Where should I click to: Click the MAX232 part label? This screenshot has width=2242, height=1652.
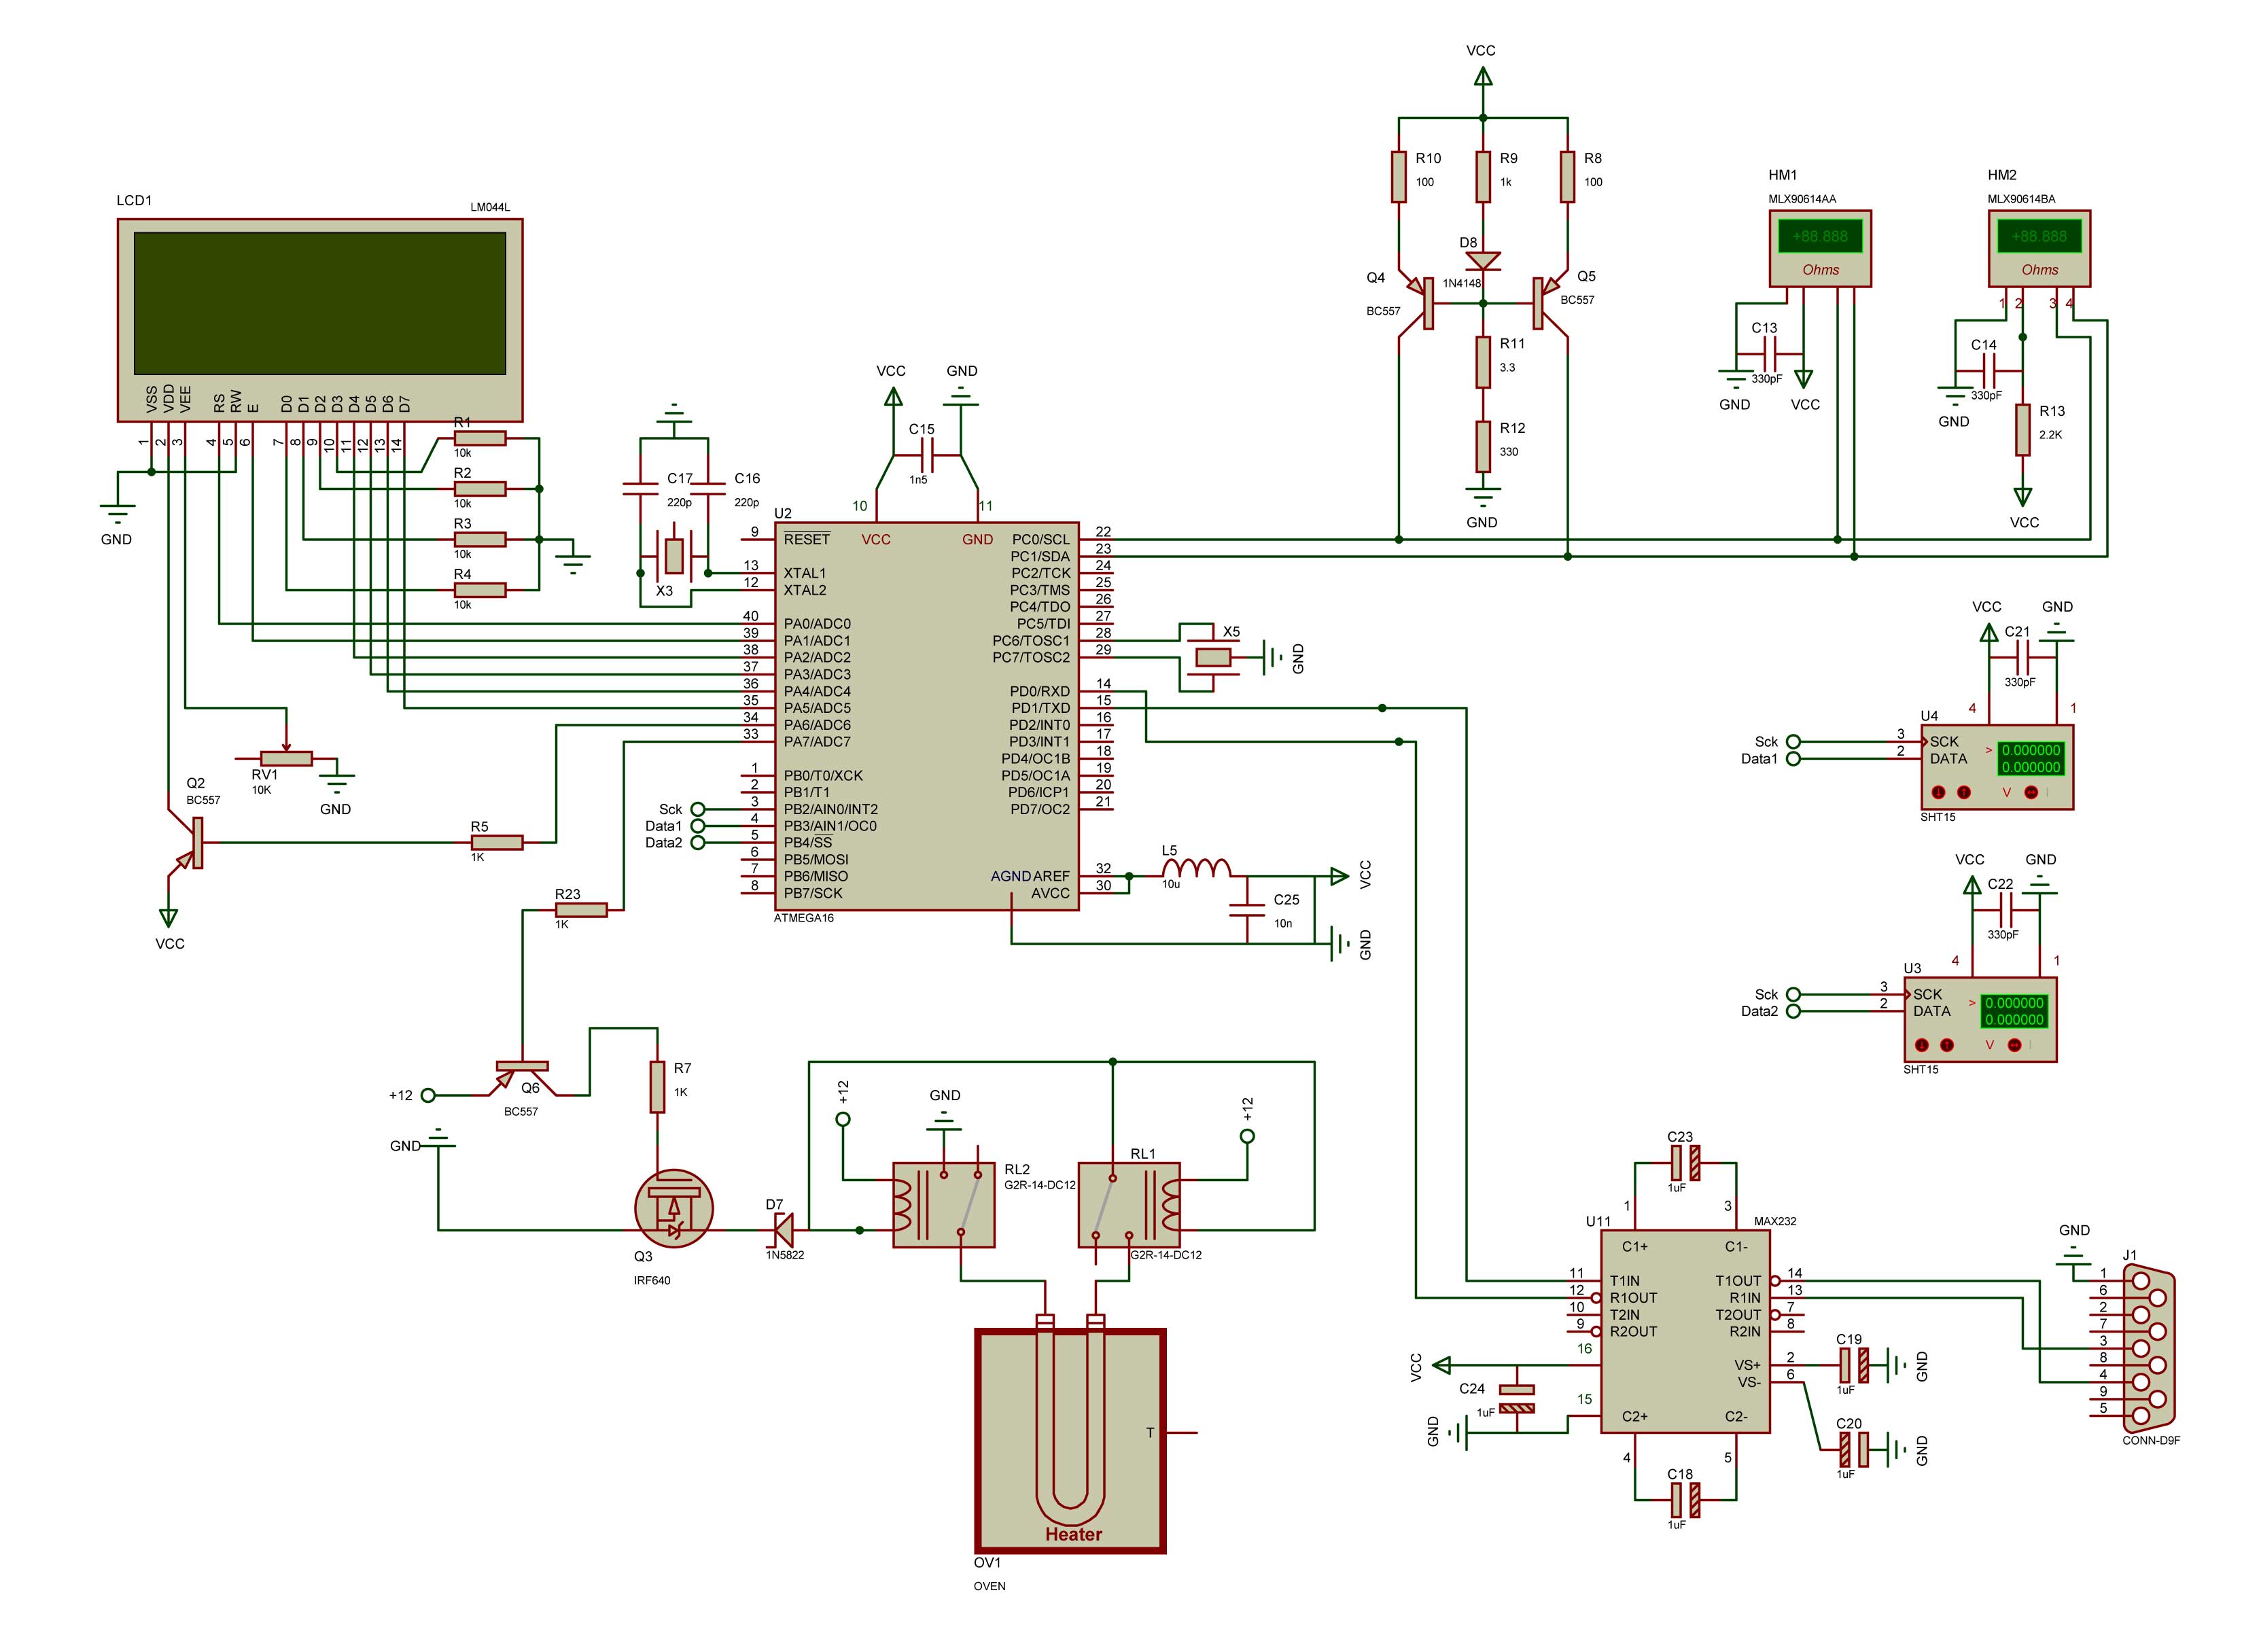[1775, 1221]
